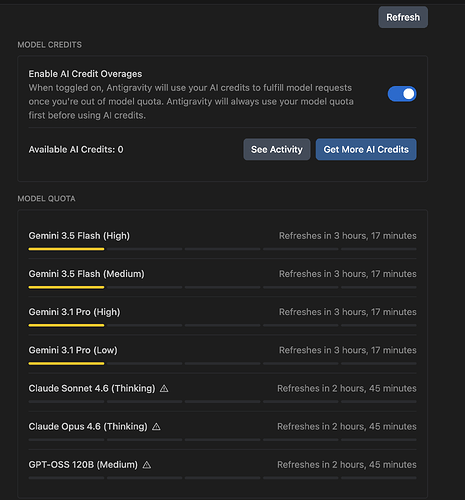This screenshot has width=465, height=500.
Task: Click the overages description paragraph
Action: coord(191,101)
